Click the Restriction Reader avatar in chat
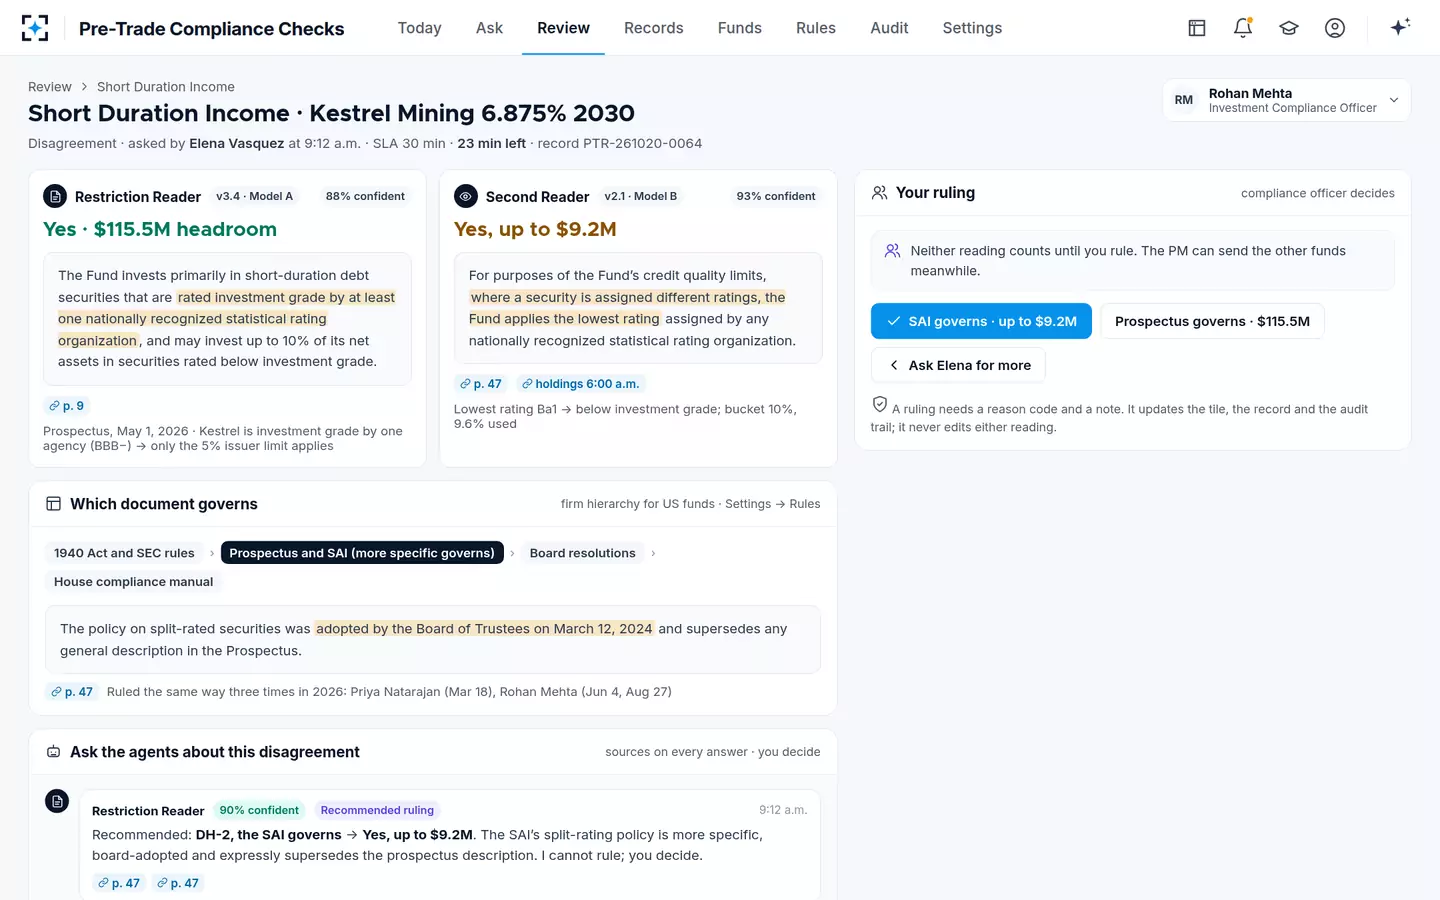The height and width of the screenshot is (900, 1440). pos(57,801)
